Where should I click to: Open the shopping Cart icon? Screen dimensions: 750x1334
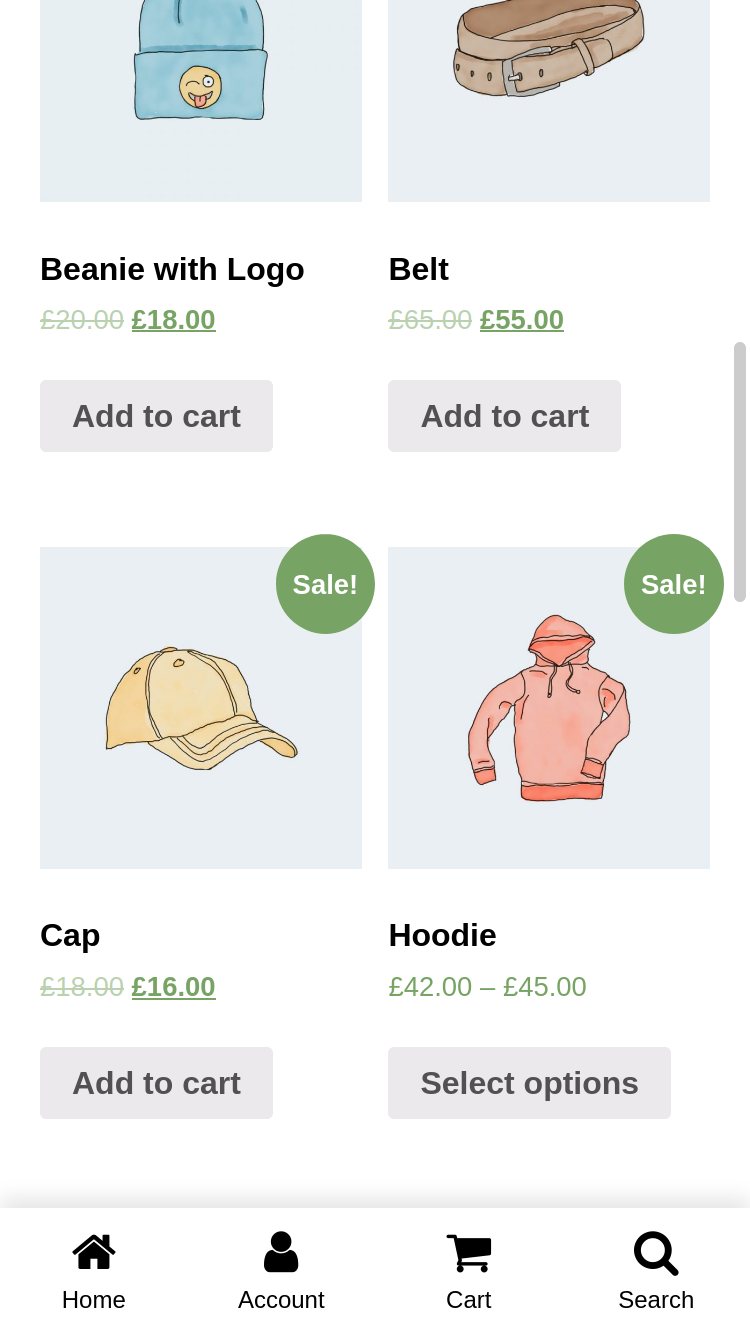(468, 1253)
